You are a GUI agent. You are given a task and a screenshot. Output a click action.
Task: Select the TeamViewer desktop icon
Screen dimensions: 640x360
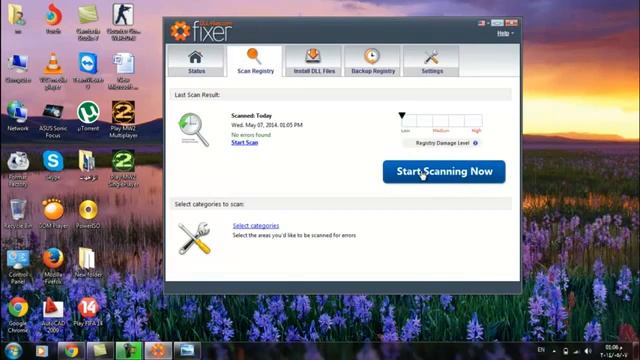tap(88, 70)
